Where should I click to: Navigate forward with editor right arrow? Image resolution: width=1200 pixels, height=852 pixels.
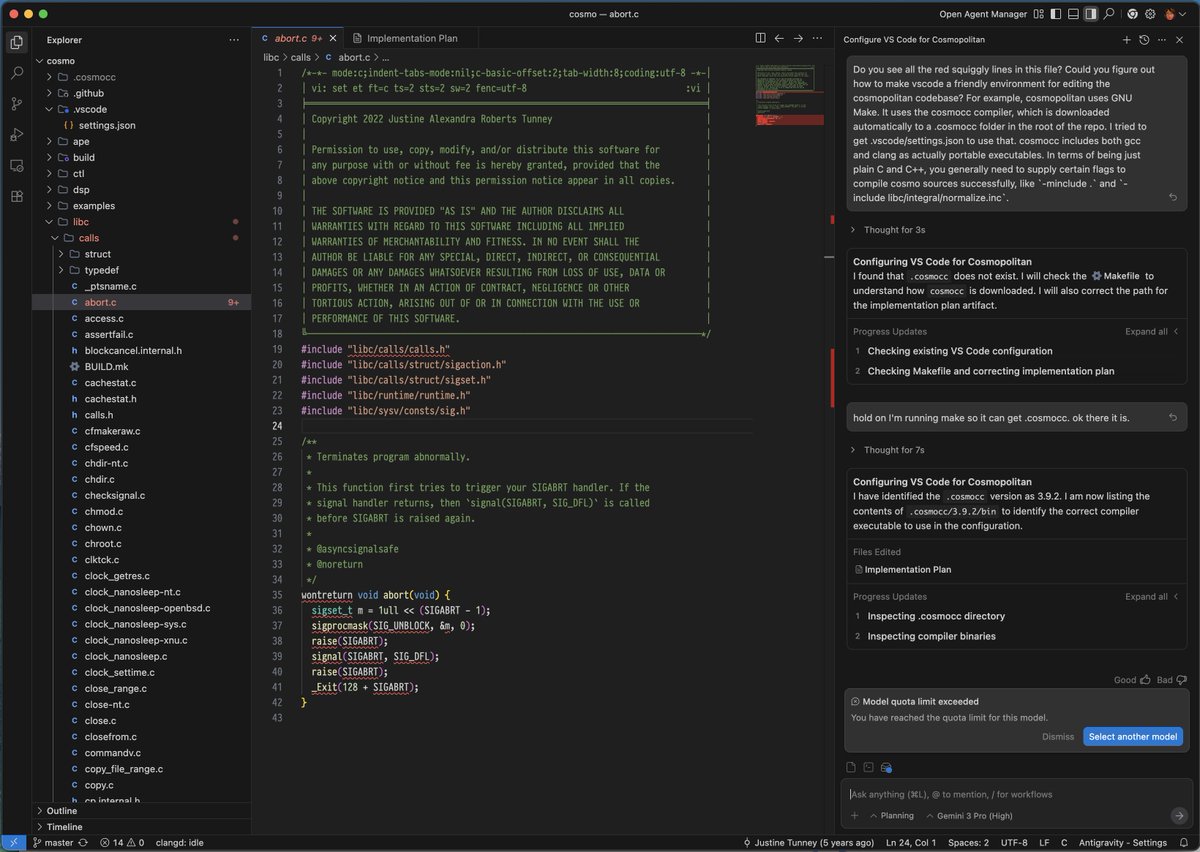click(x=798, y=38)
